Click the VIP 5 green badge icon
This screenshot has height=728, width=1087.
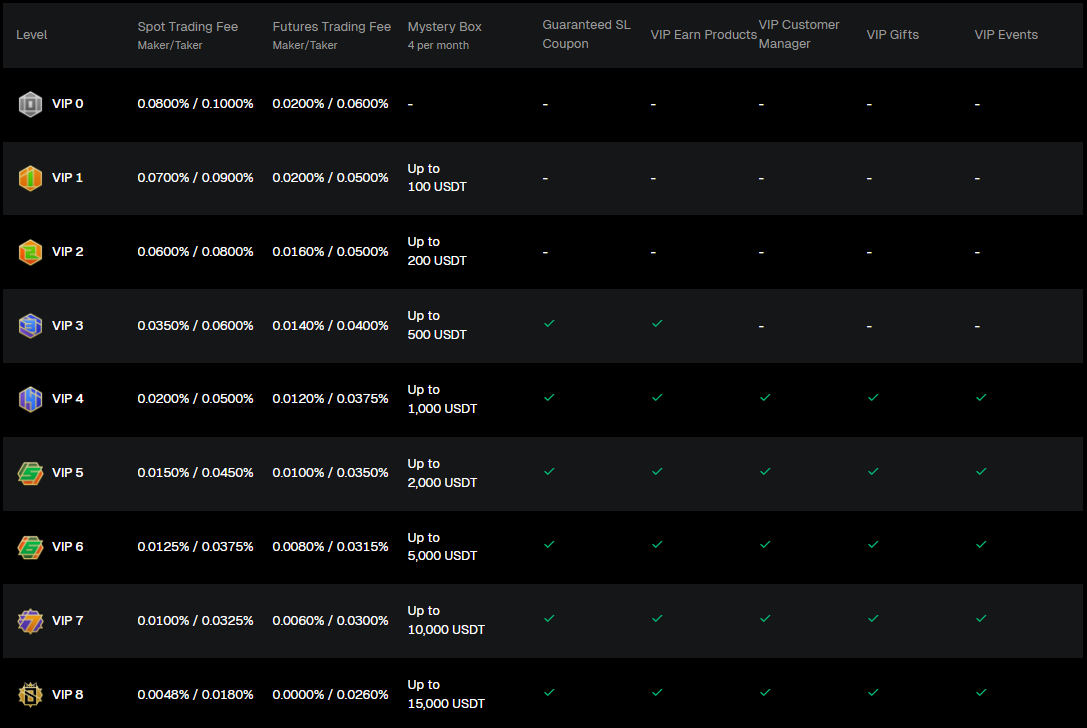tap(30, 474)
